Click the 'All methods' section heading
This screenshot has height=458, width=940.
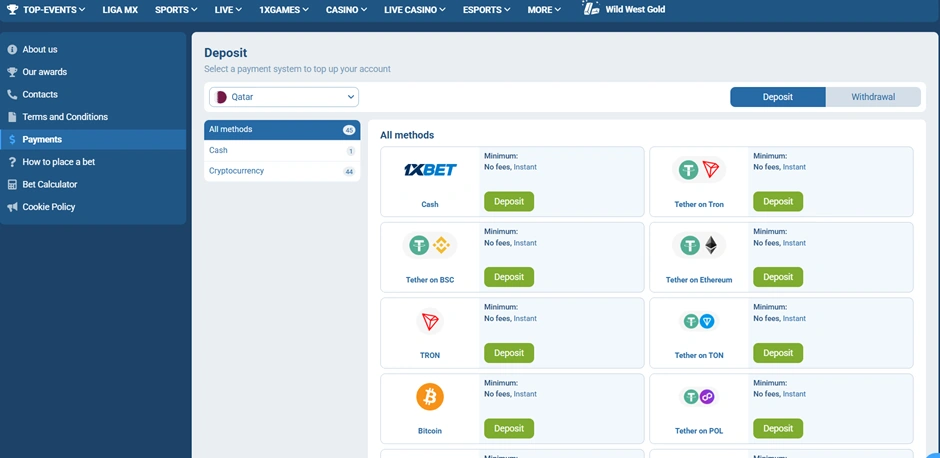(407, 135)
